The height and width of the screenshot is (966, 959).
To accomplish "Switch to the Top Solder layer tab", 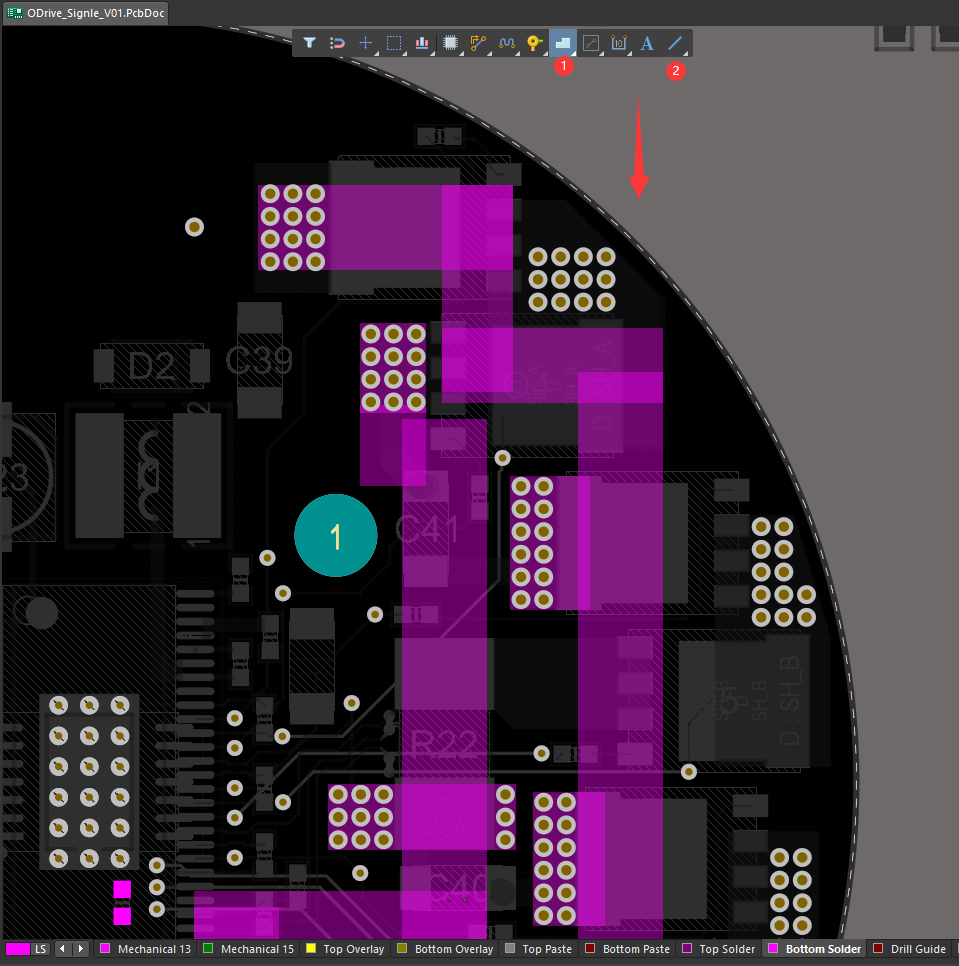I will [x=718, y=949].
